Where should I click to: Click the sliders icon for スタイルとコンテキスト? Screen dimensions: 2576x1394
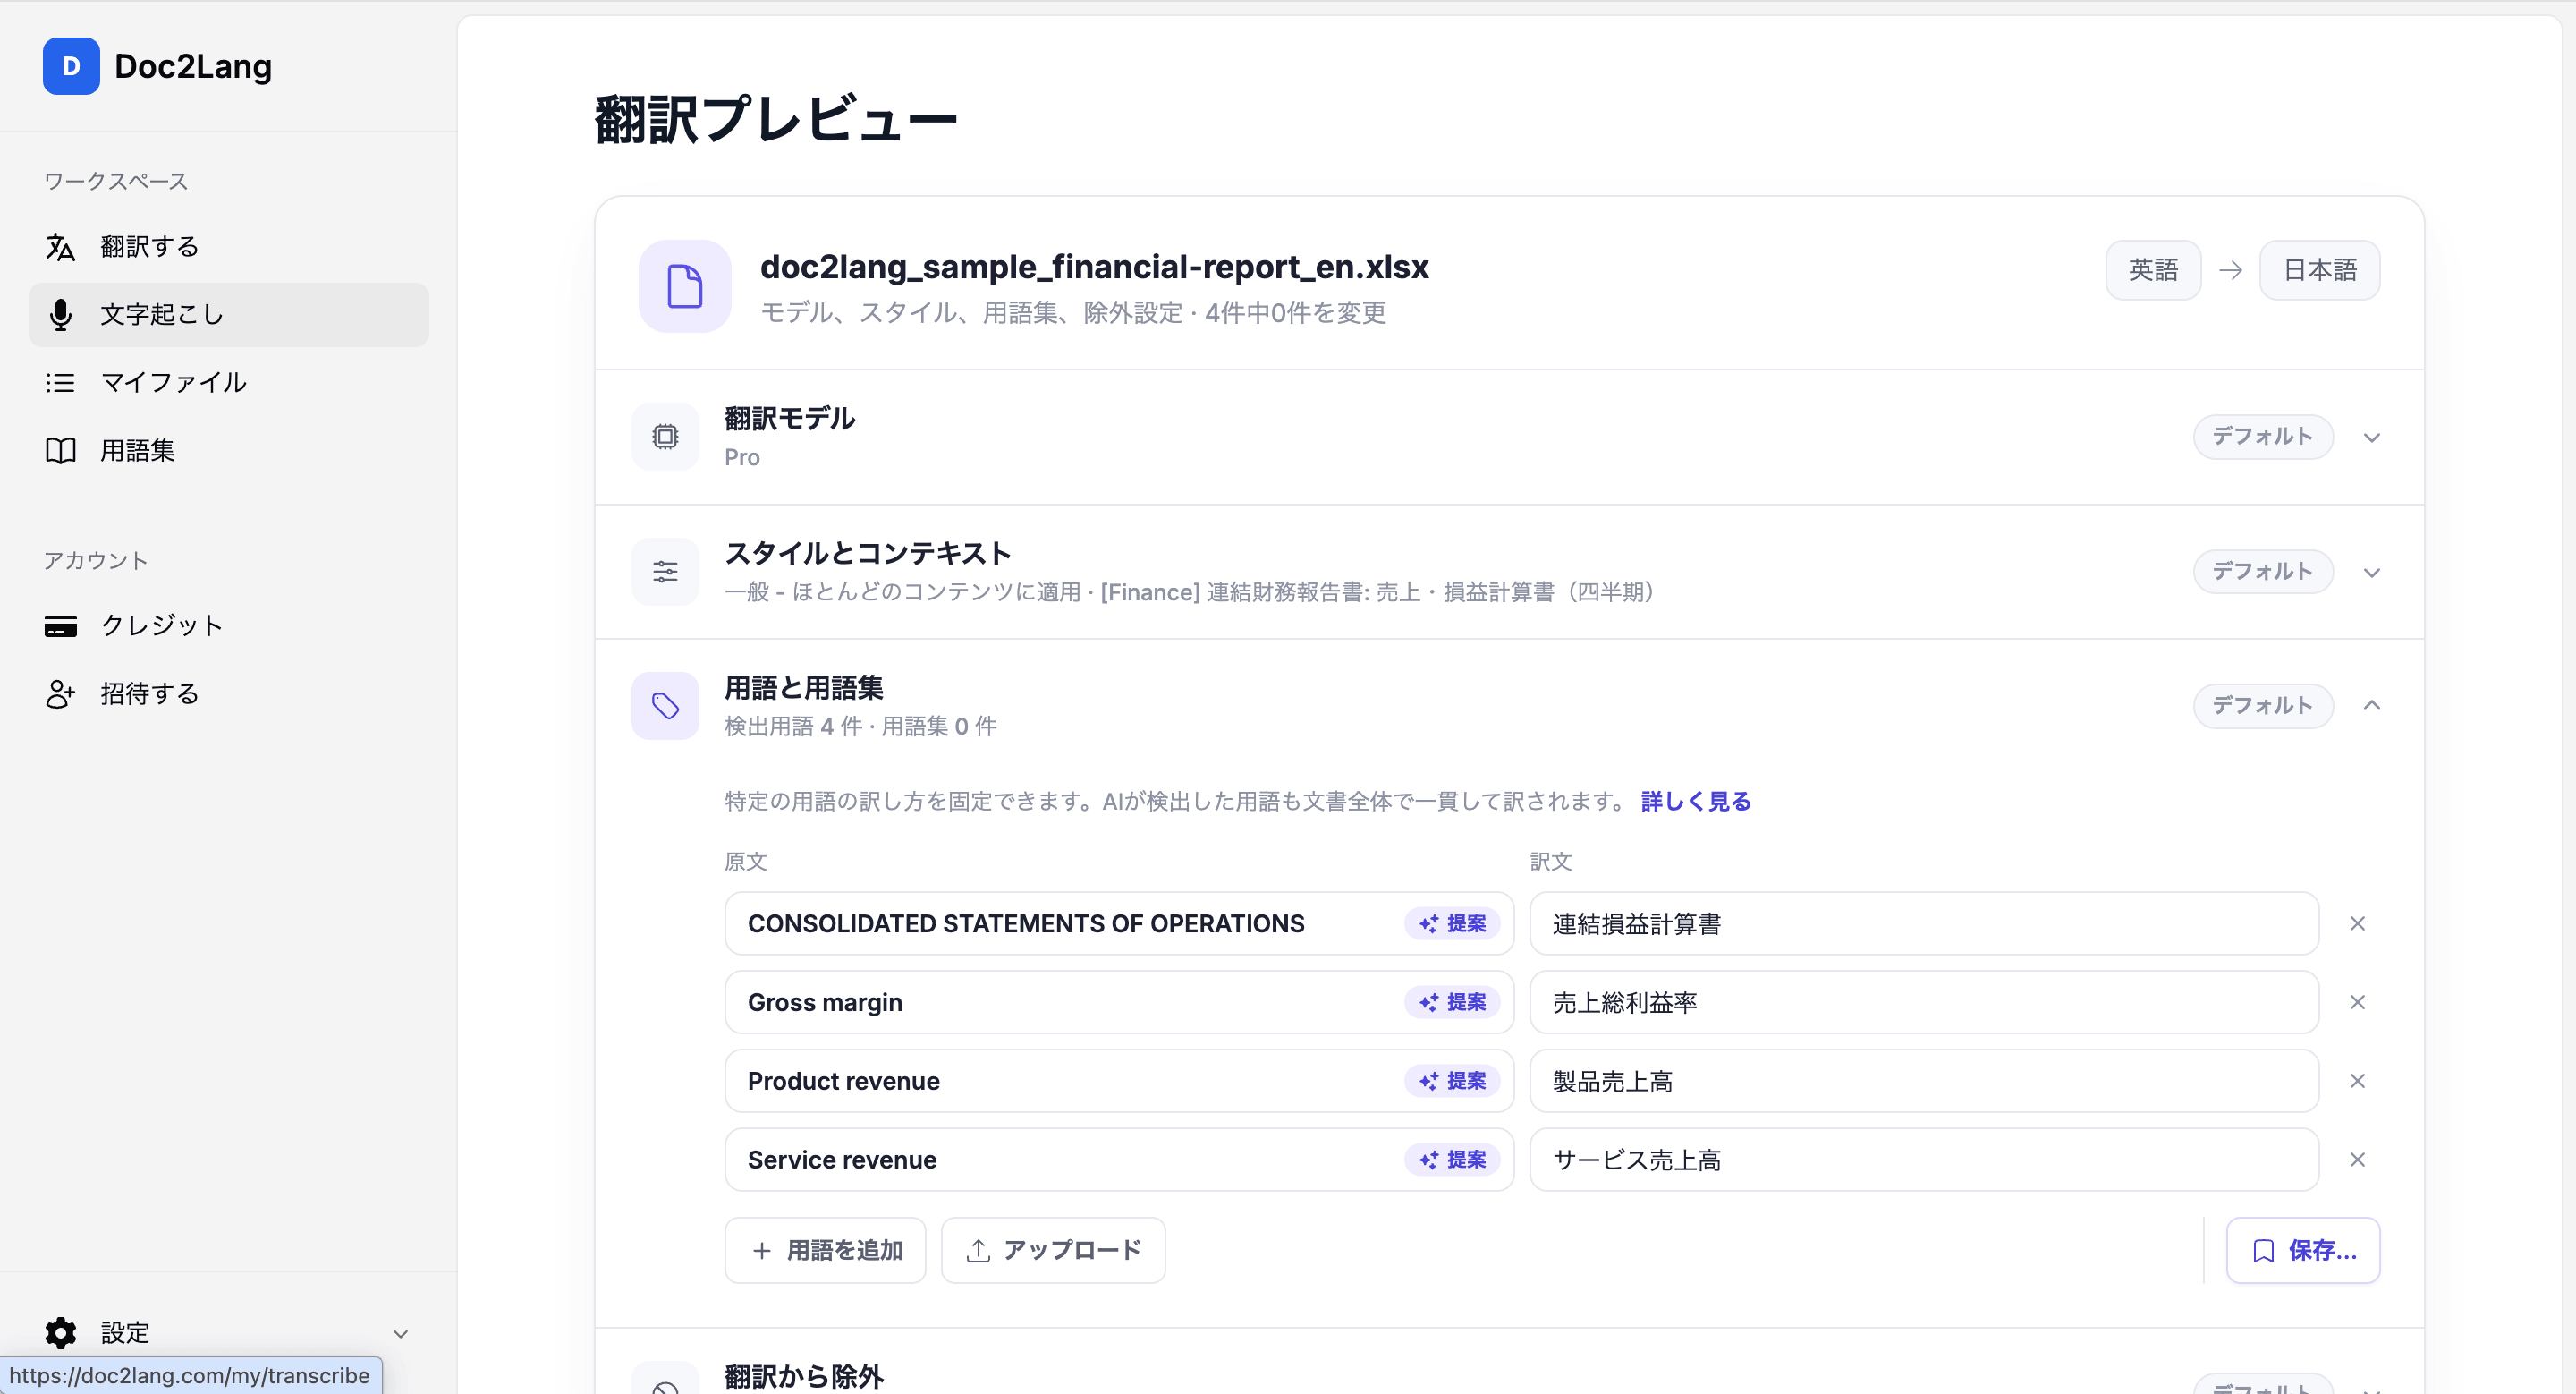(x=665, y=572)
